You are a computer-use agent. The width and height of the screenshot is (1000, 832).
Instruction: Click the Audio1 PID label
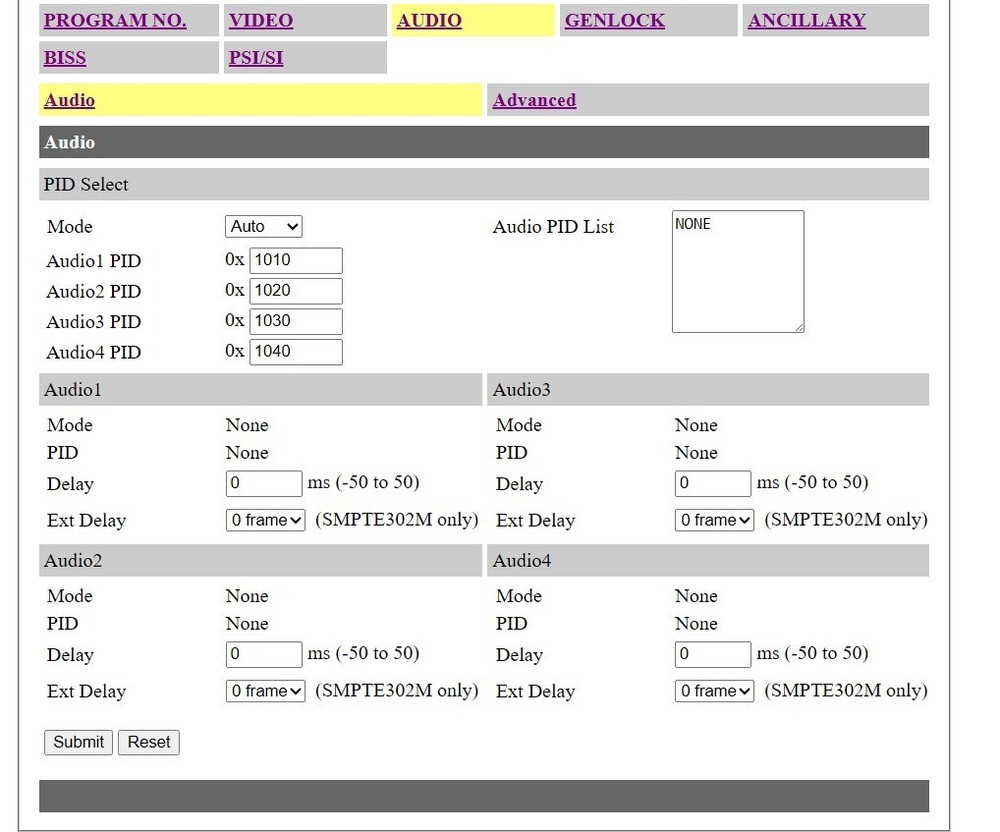[x=94, y=261]
